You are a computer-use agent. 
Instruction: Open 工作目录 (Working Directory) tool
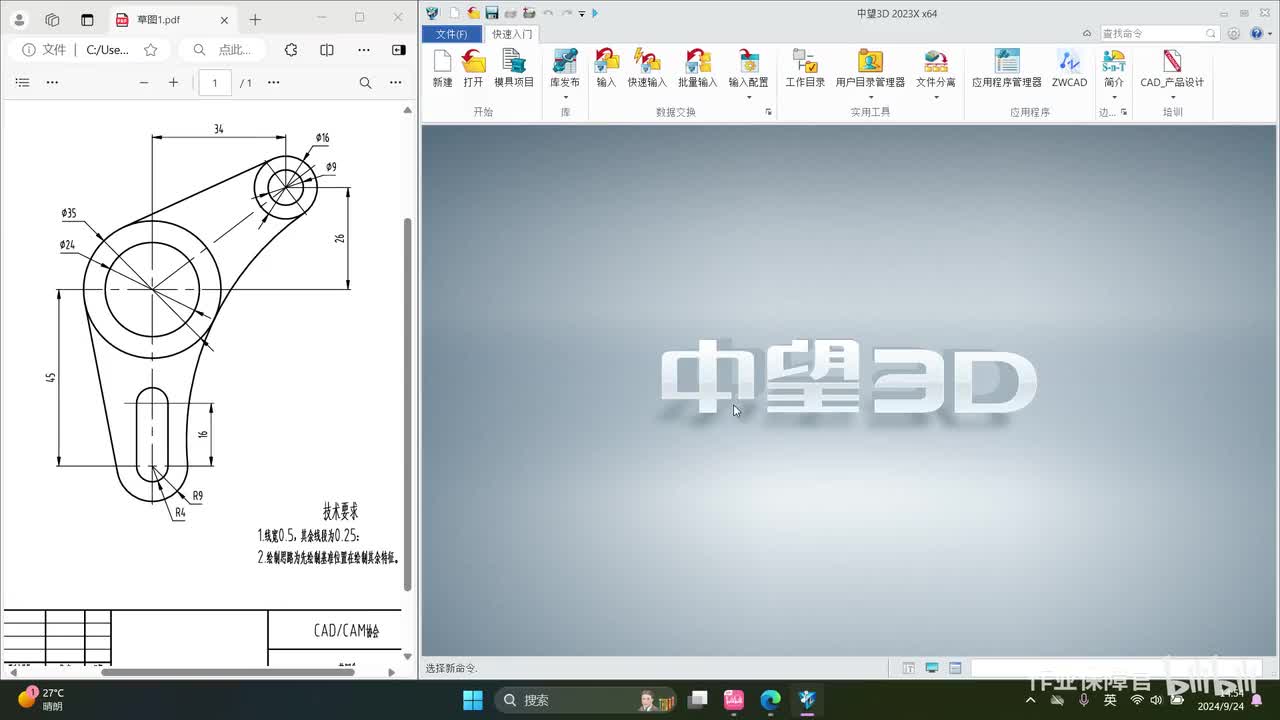[805, 68]
